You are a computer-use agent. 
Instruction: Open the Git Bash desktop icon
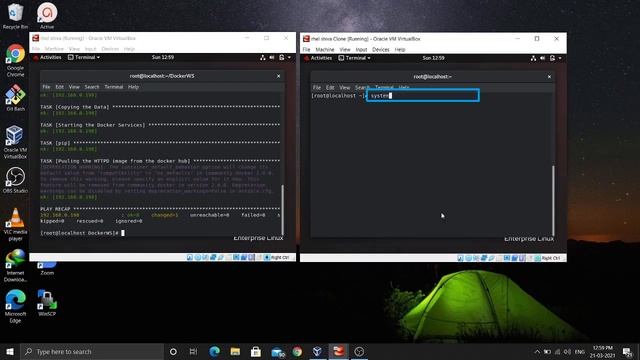click(x=16, y=98)
